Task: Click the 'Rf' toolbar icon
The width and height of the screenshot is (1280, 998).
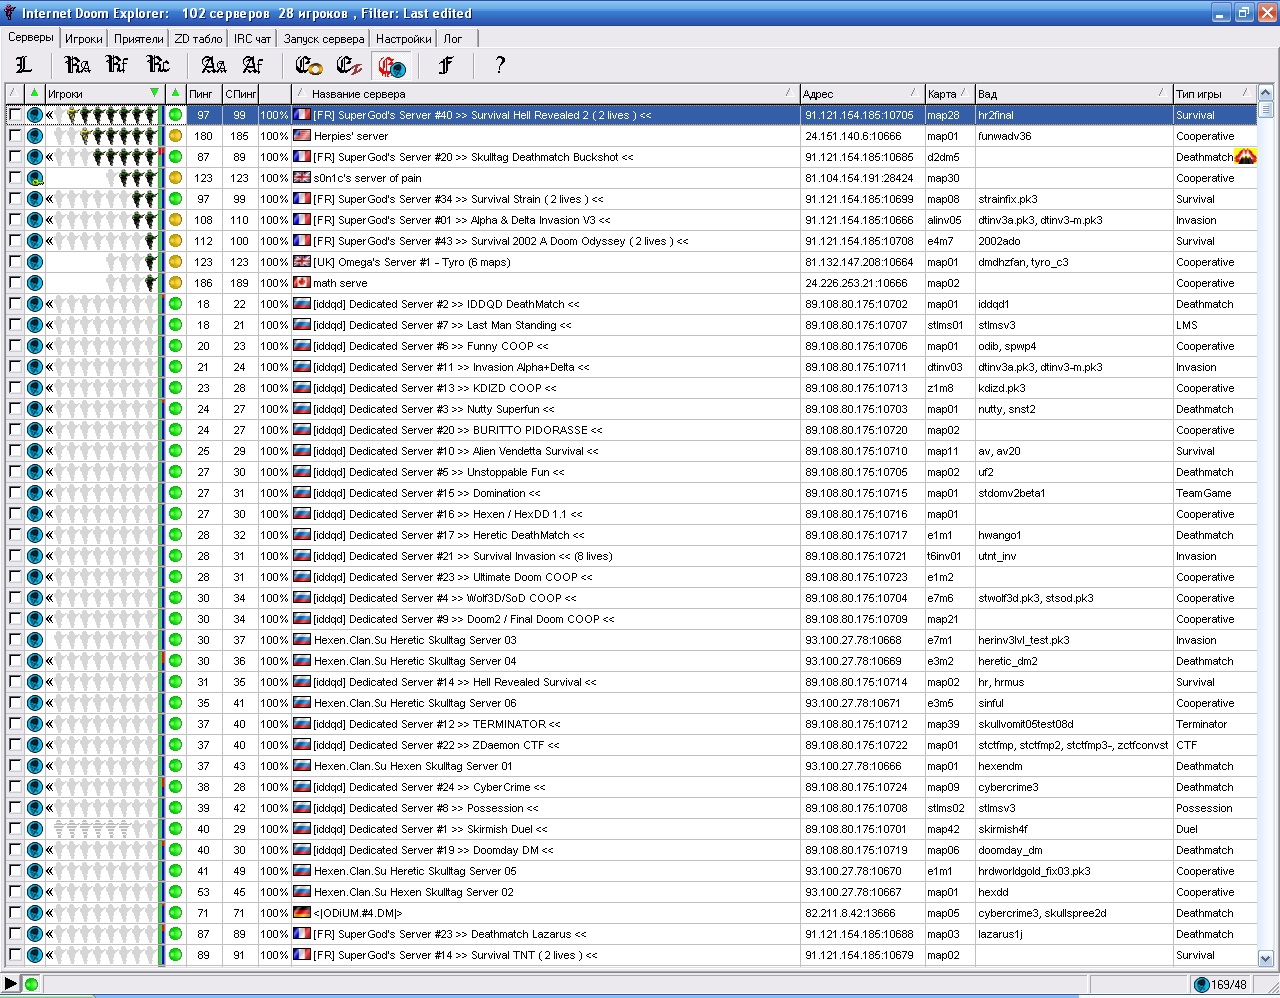Action: coord(118,65)
